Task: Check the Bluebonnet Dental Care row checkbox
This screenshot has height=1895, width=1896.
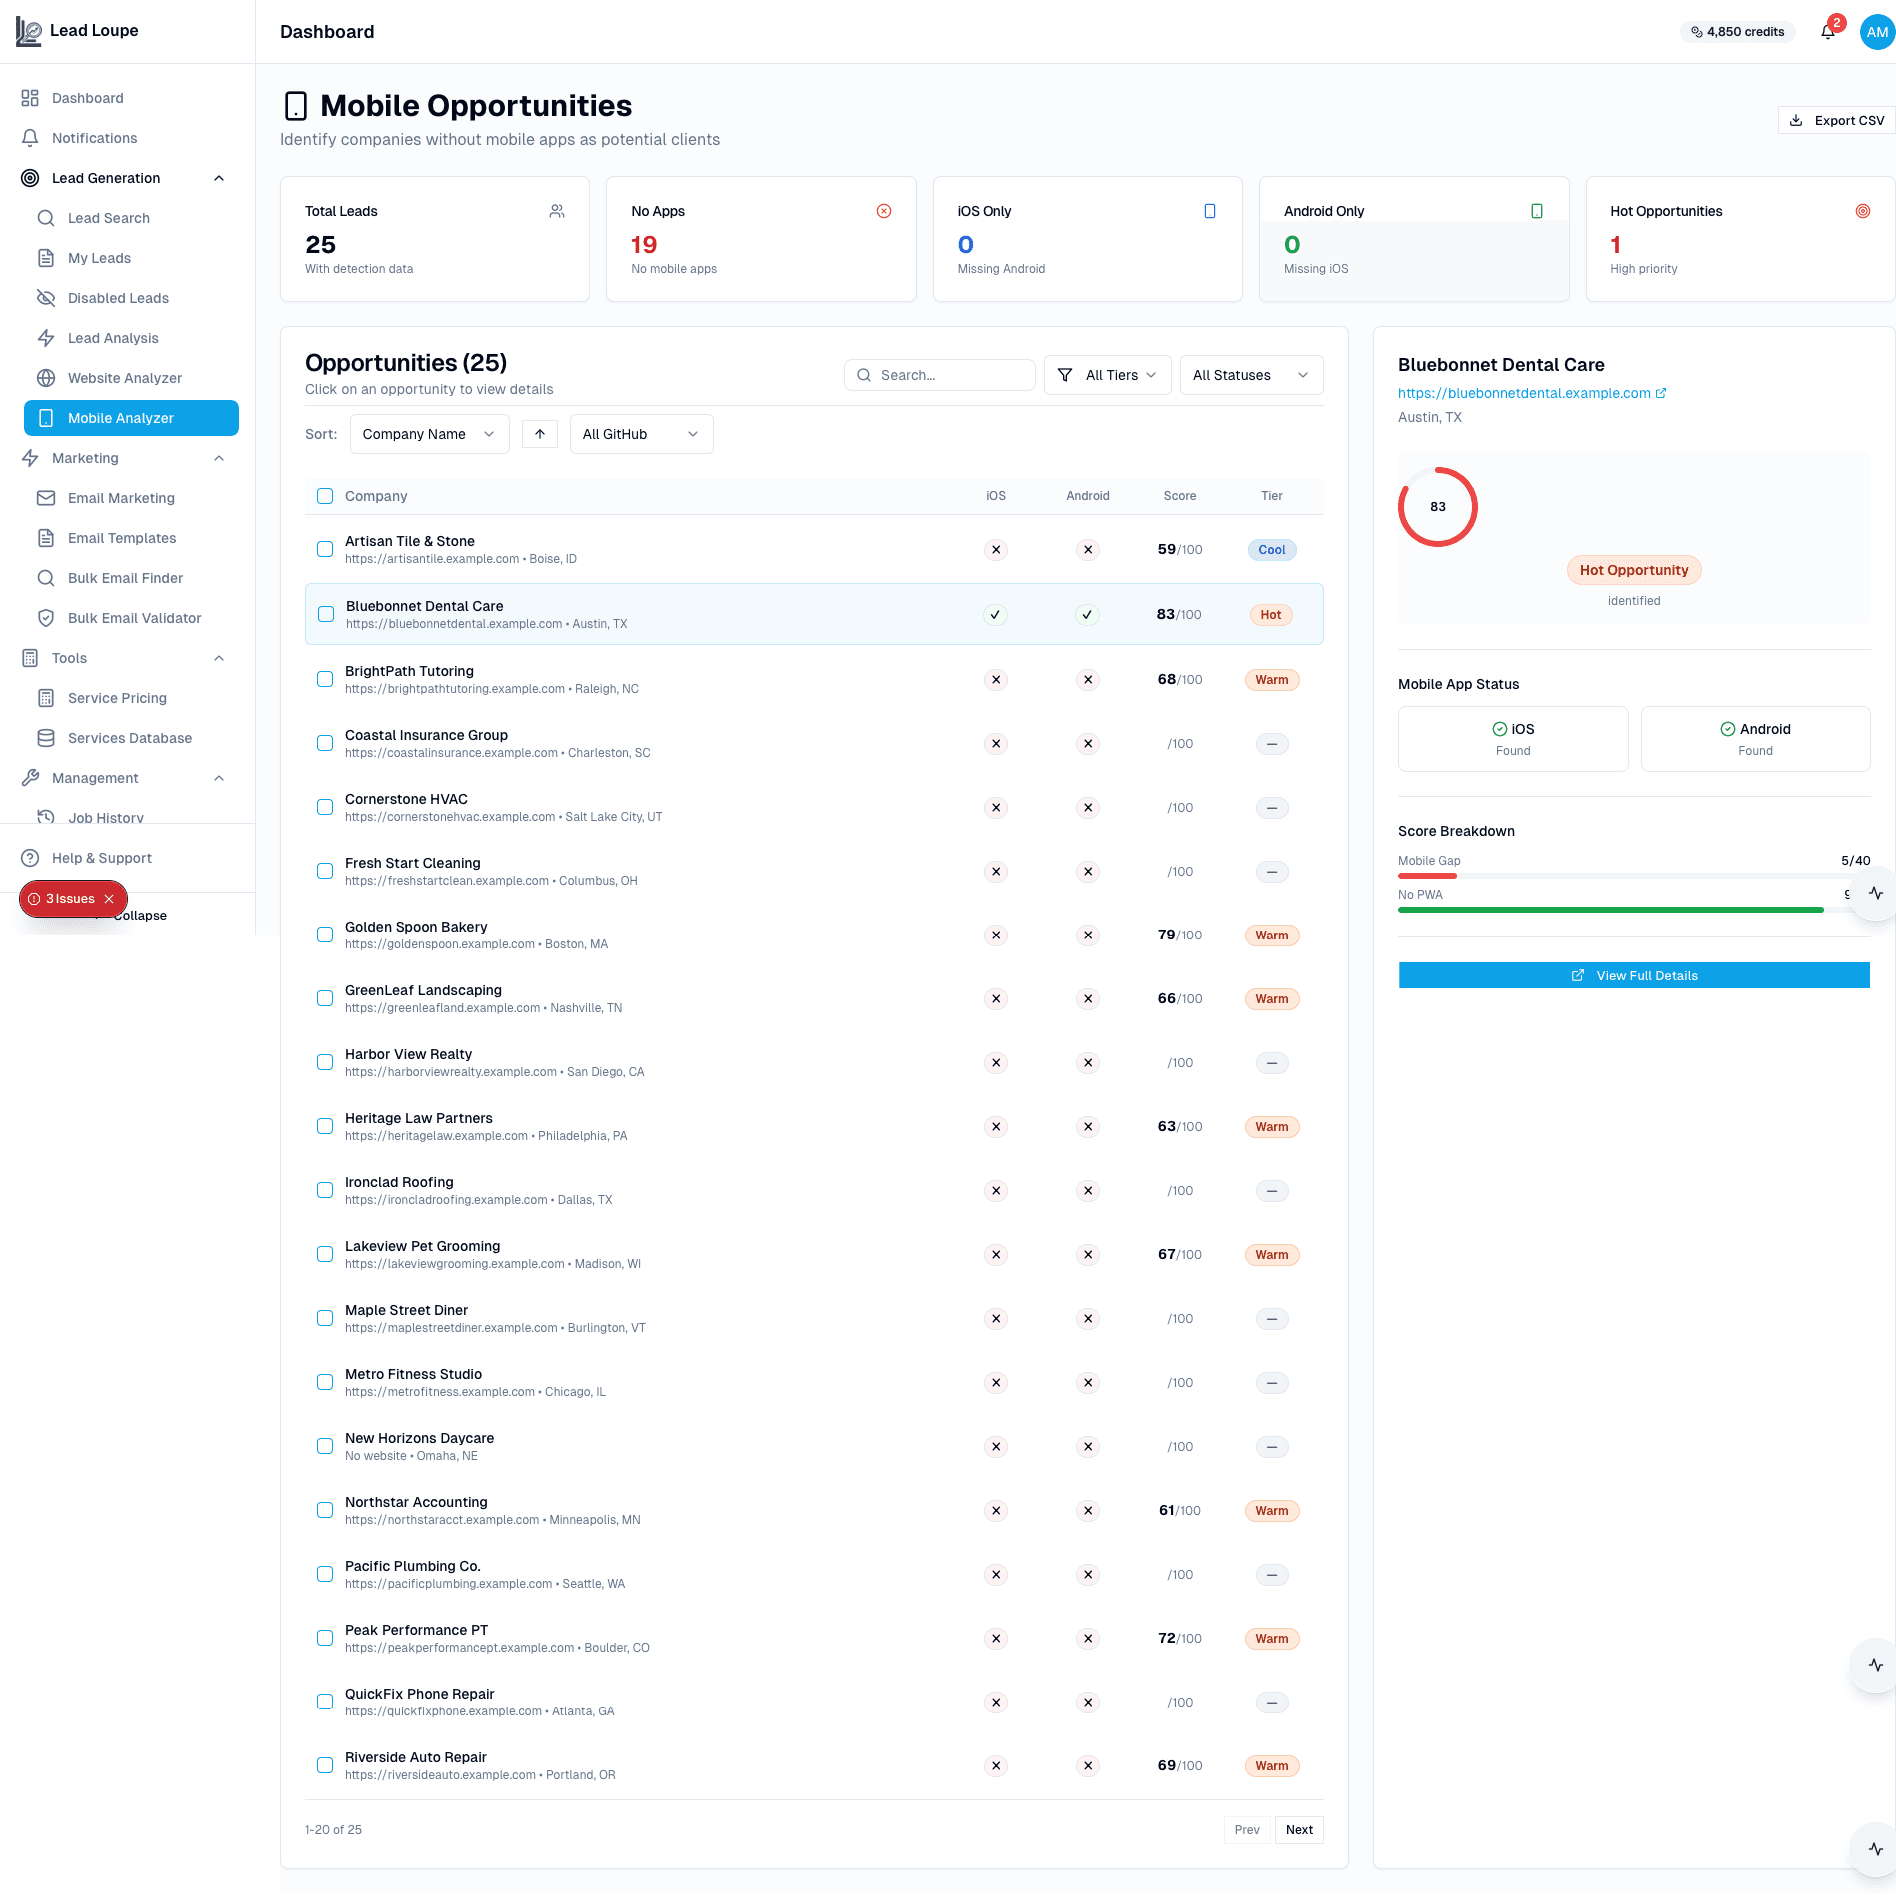Action: [326, 614]
